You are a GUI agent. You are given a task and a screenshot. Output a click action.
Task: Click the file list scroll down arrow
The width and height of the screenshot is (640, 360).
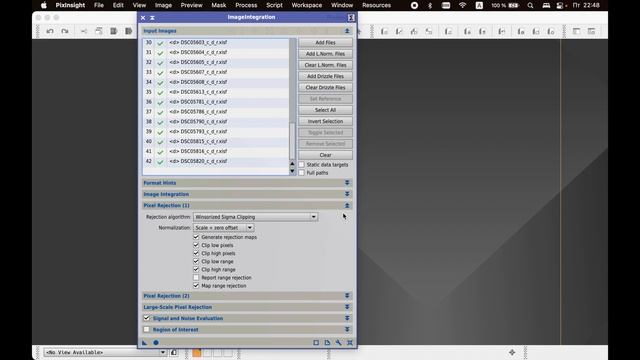point(292,171)
